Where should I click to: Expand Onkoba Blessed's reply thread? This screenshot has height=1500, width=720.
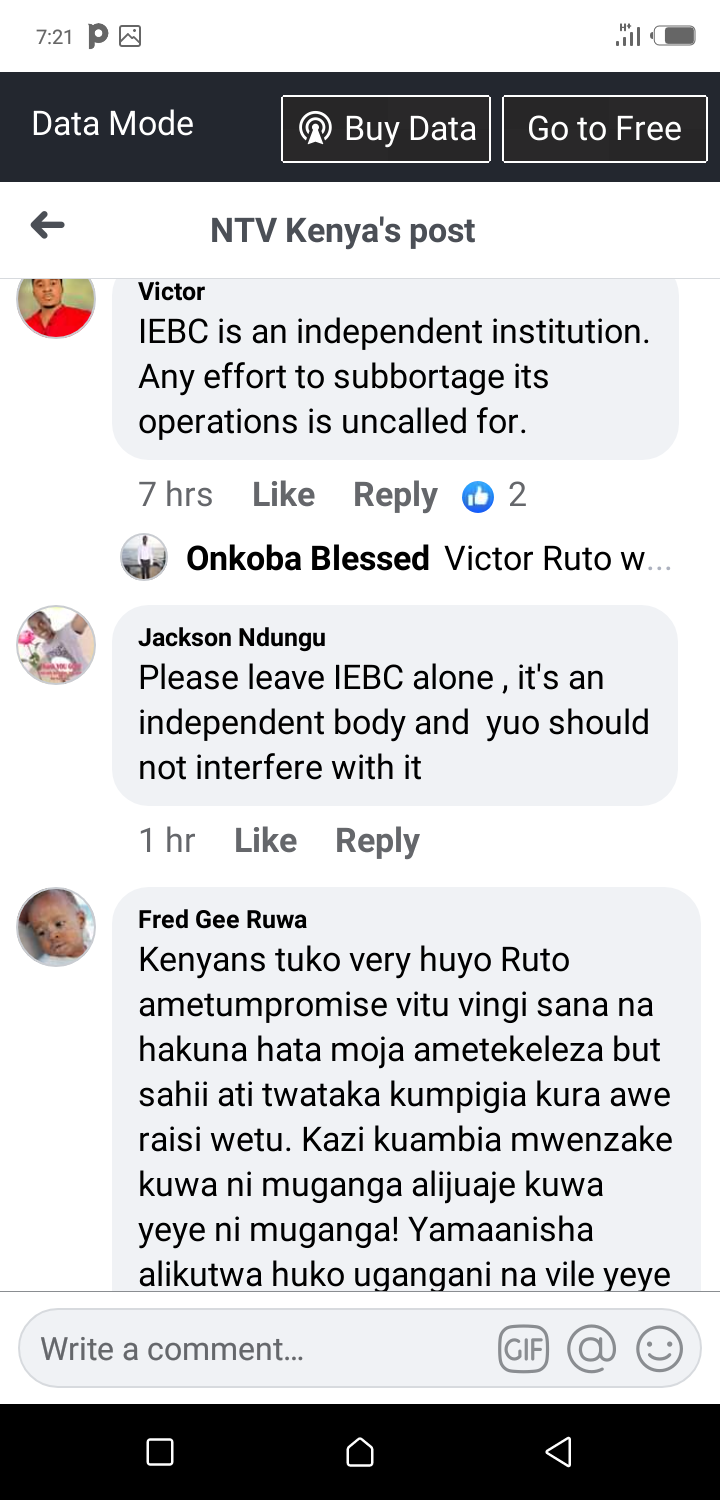[396, 558]
